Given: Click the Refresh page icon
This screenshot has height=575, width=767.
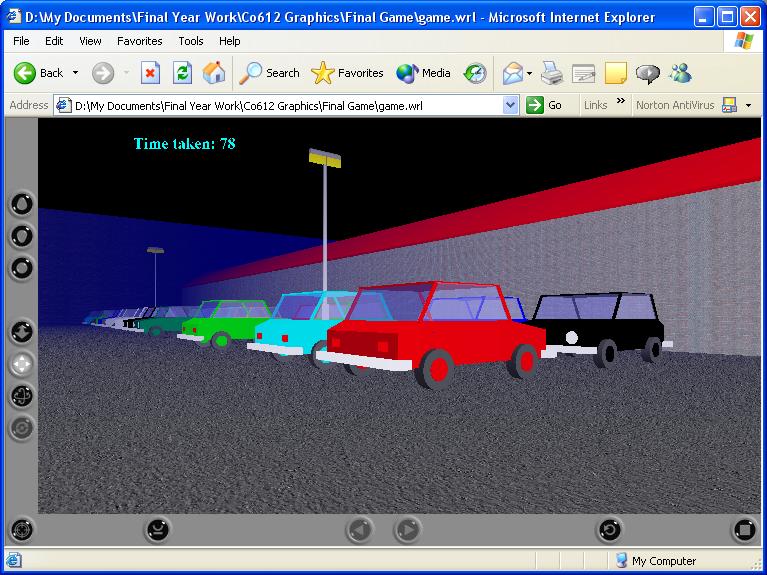Looking at the screenshot, I should tap(182, 73).
